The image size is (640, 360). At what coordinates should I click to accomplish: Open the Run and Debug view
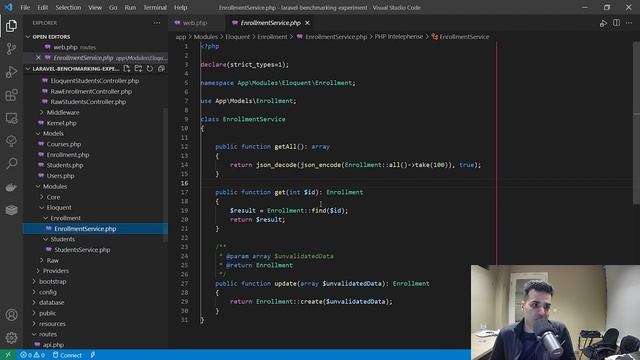pyautogui.click(x=11, y=72)
